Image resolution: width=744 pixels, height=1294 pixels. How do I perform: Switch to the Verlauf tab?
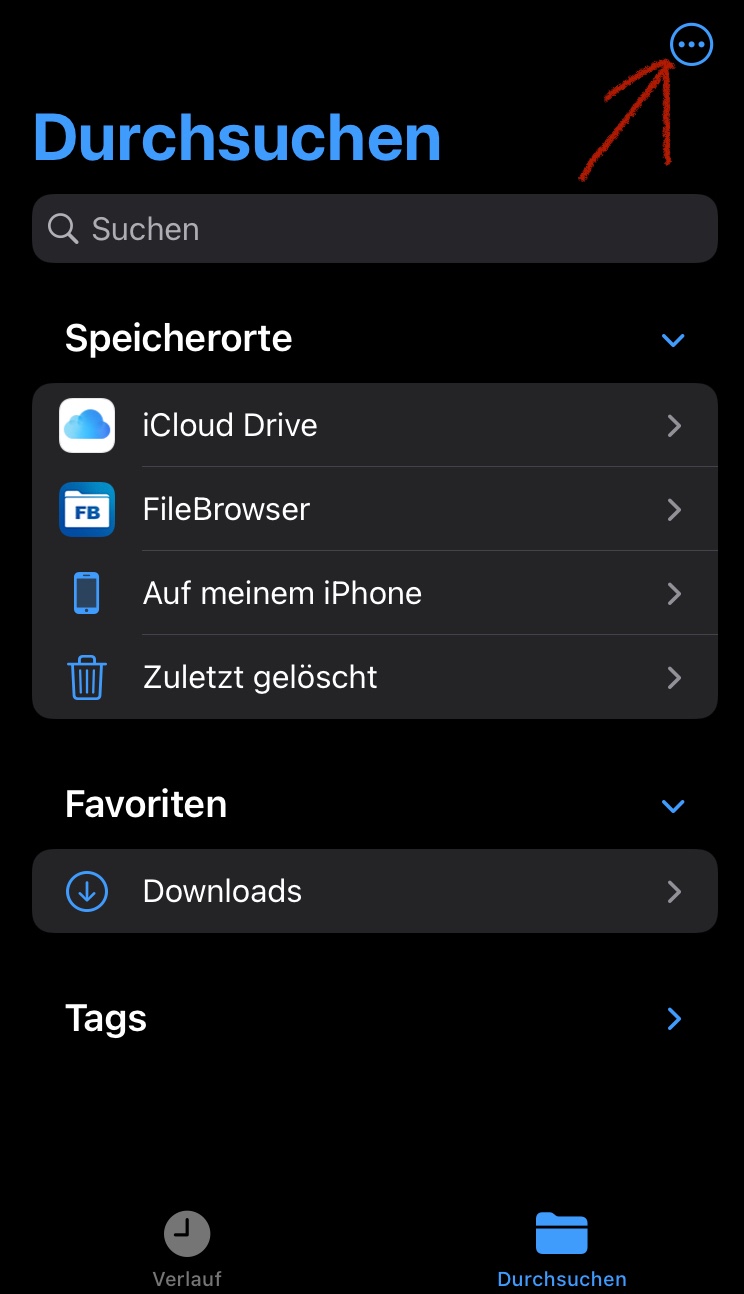click(x=187, y=1278)
